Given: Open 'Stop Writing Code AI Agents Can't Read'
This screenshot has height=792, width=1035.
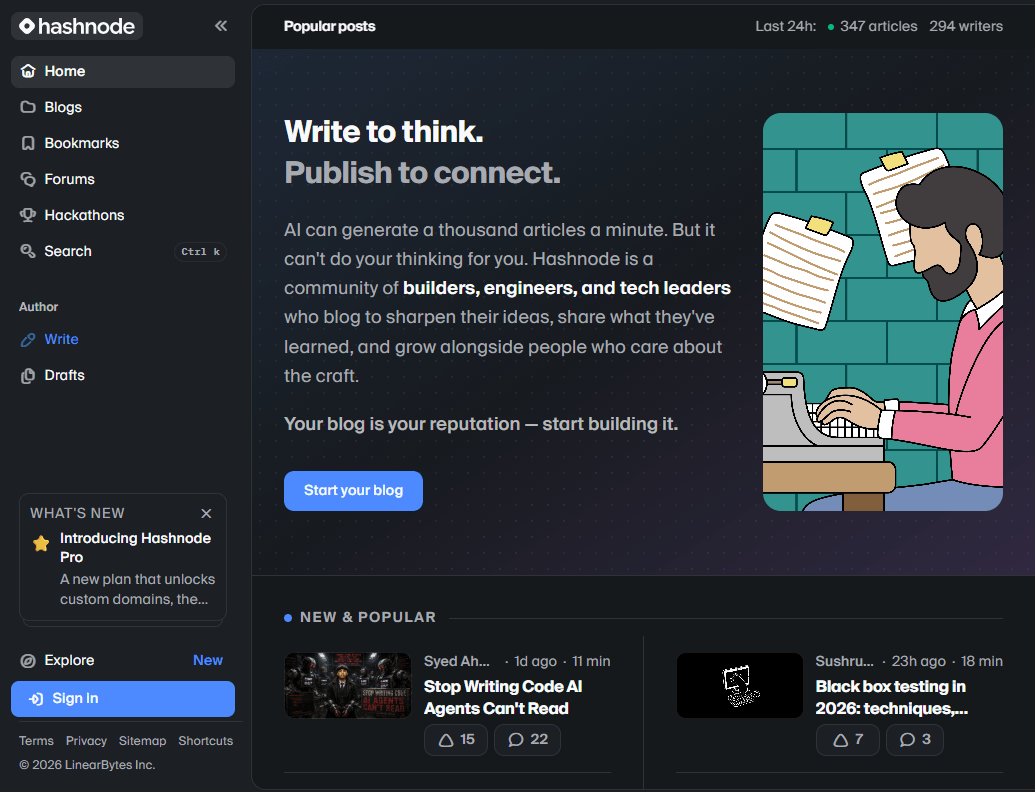Looking at the screenshot, I should pos(503,698).
